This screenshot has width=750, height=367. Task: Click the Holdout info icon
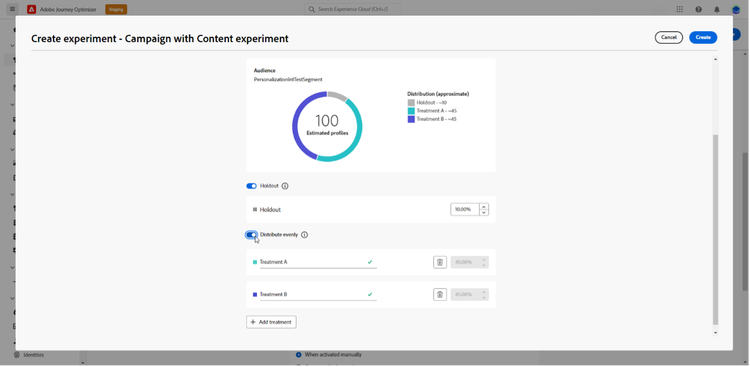click(x=285, y=186)
